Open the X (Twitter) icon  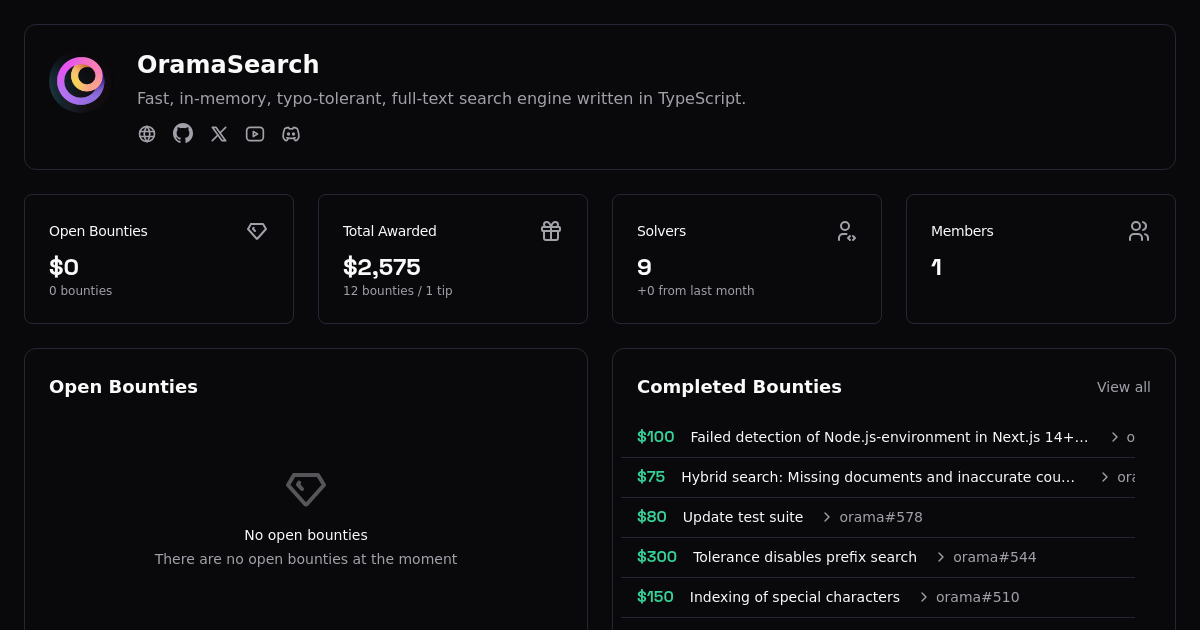click(x=219, y=134)
